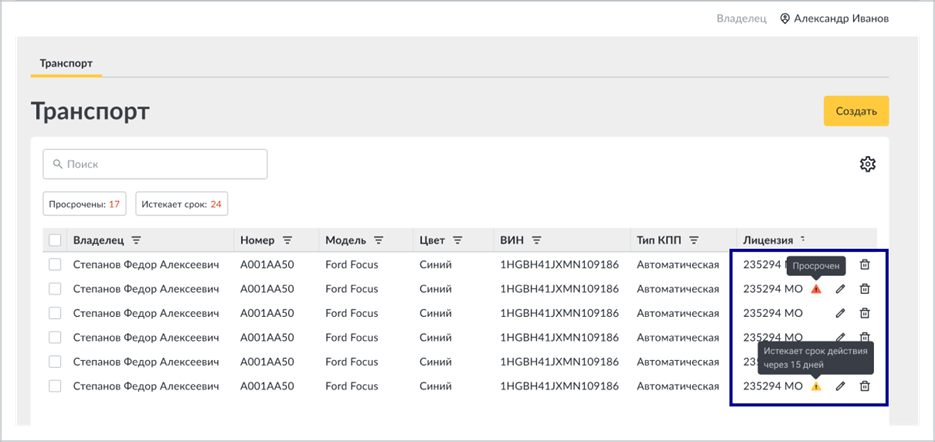
Task: Tick the select-all checkbox in table header
Action: tap(55, 240)
